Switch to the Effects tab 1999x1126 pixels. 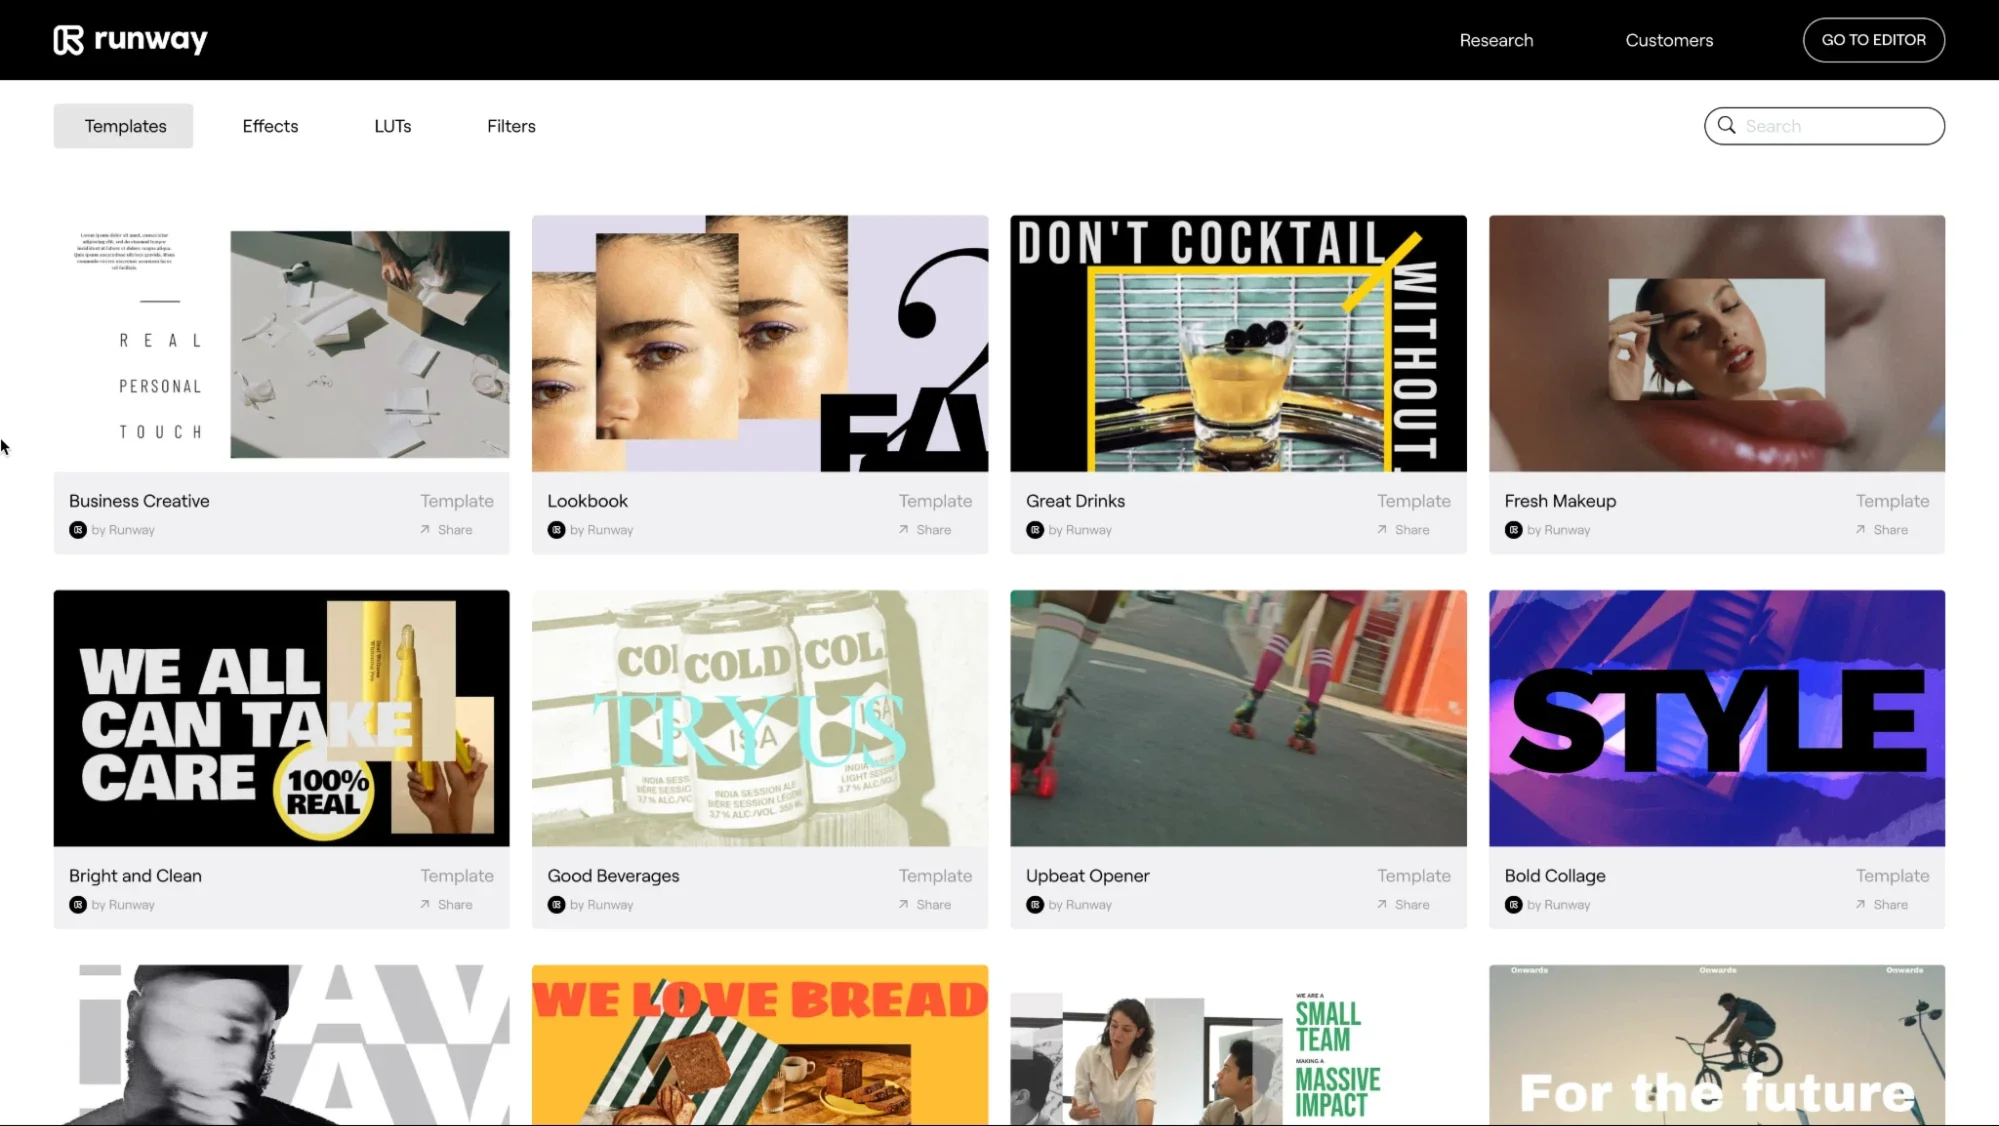click(270, 126)
